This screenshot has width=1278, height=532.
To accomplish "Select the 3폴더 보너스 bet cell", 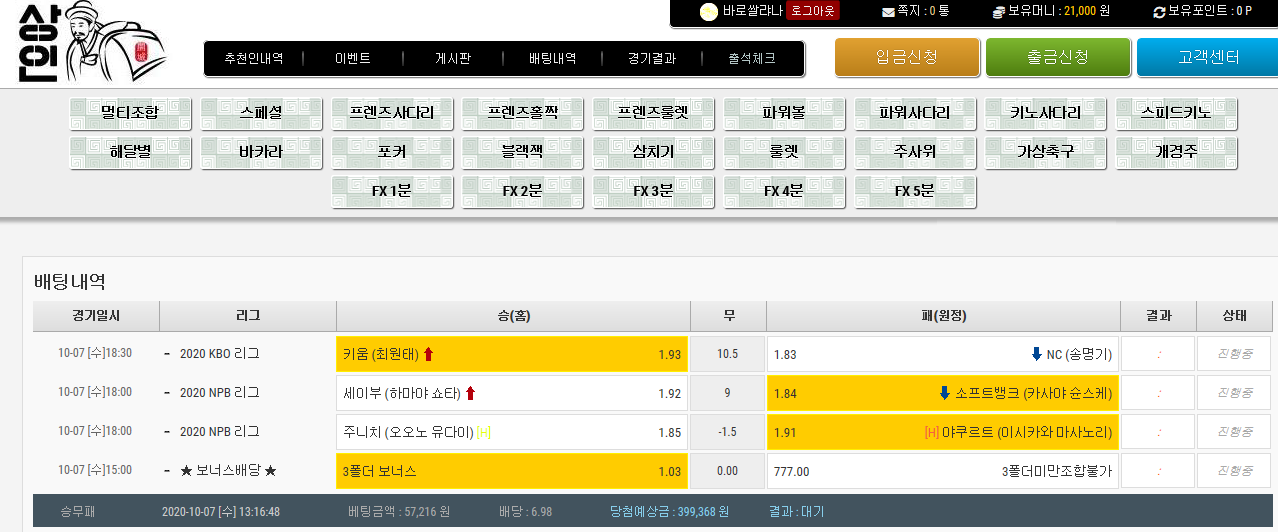I will (x=512, y=471).
